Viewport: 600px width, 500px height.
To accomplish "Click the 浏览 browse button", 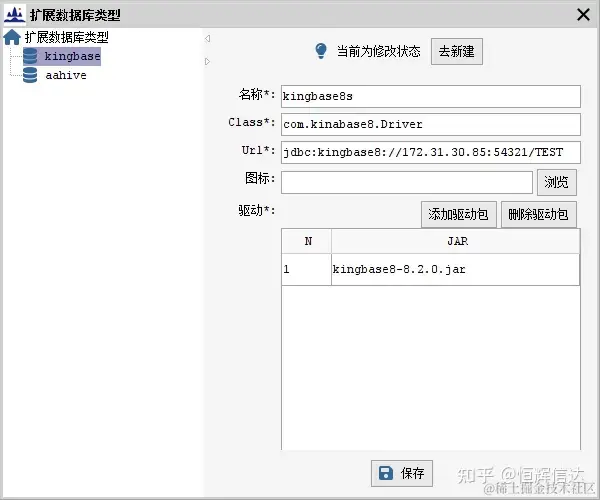I will (556, 182).
